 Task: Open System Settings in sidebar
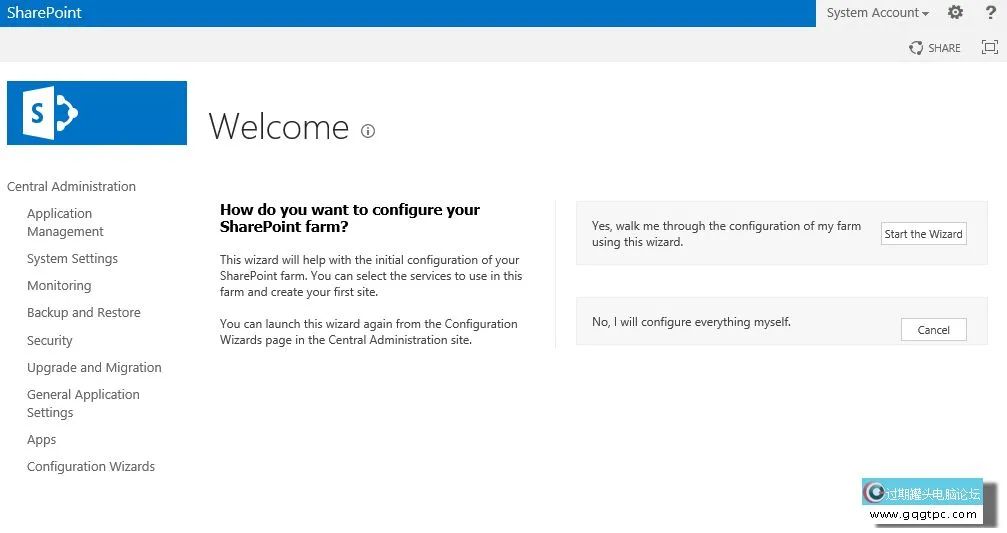(72, 258)
